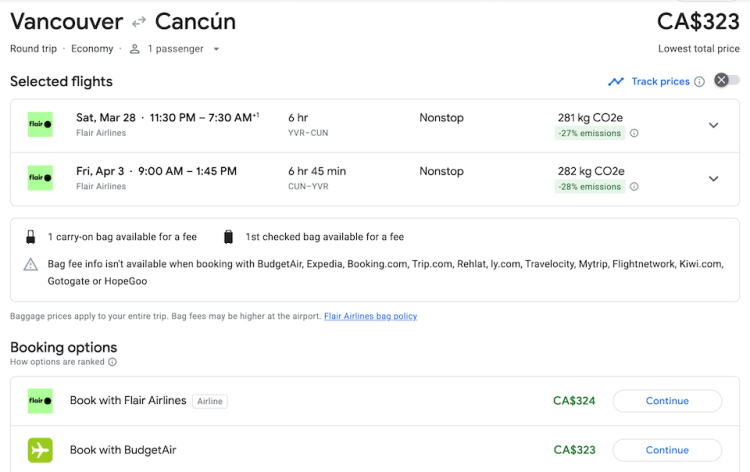Click the BudgetAir airplane logo
This screenshot has width=750, height=472.
coord(40,450)
